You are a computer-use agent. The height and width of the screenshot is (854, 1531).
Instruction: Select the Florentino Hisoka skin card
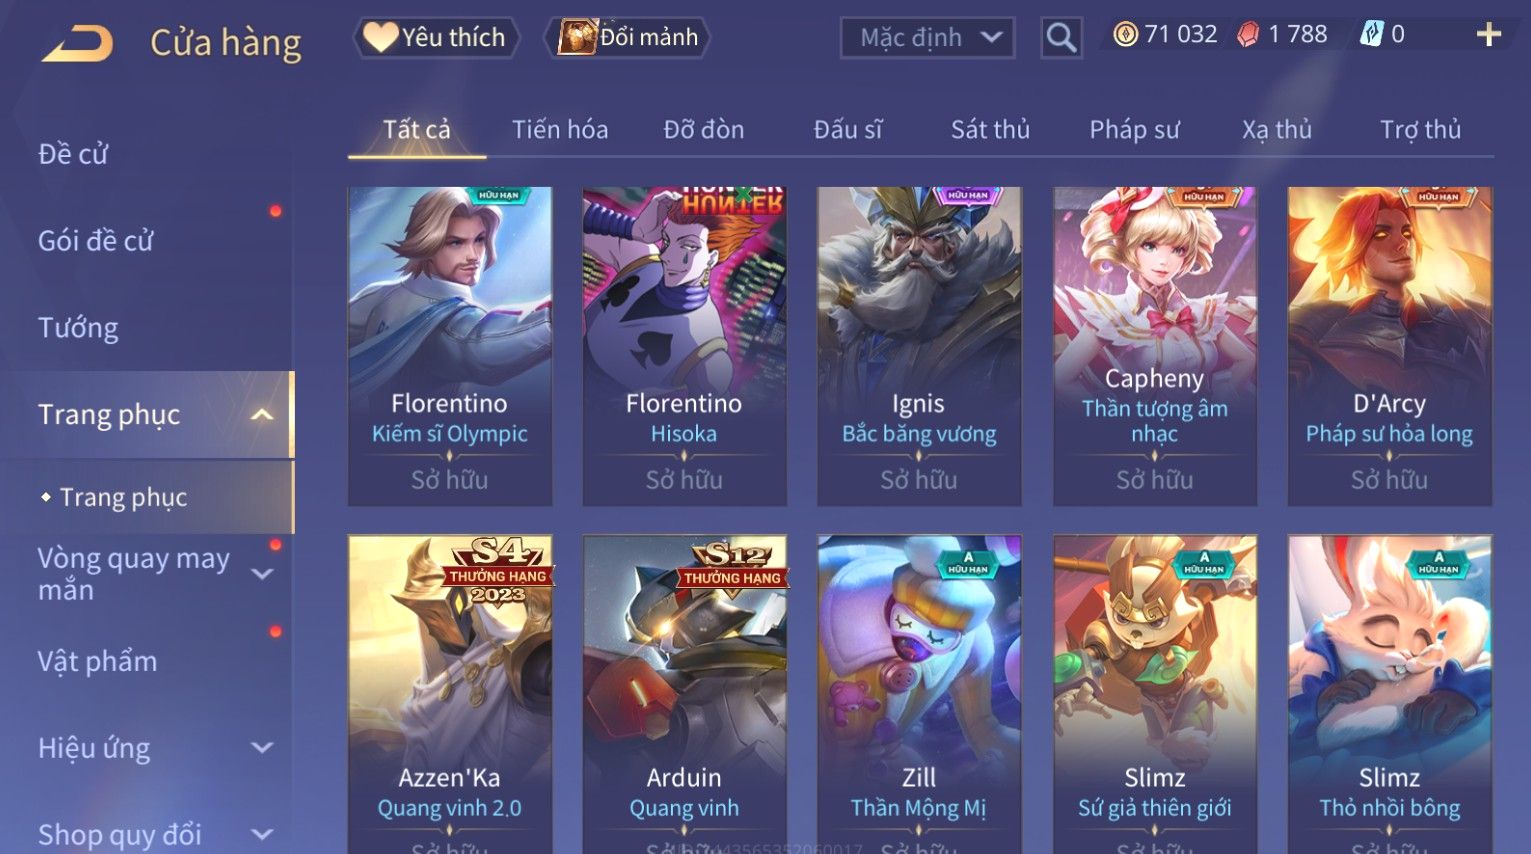(685, 346)
